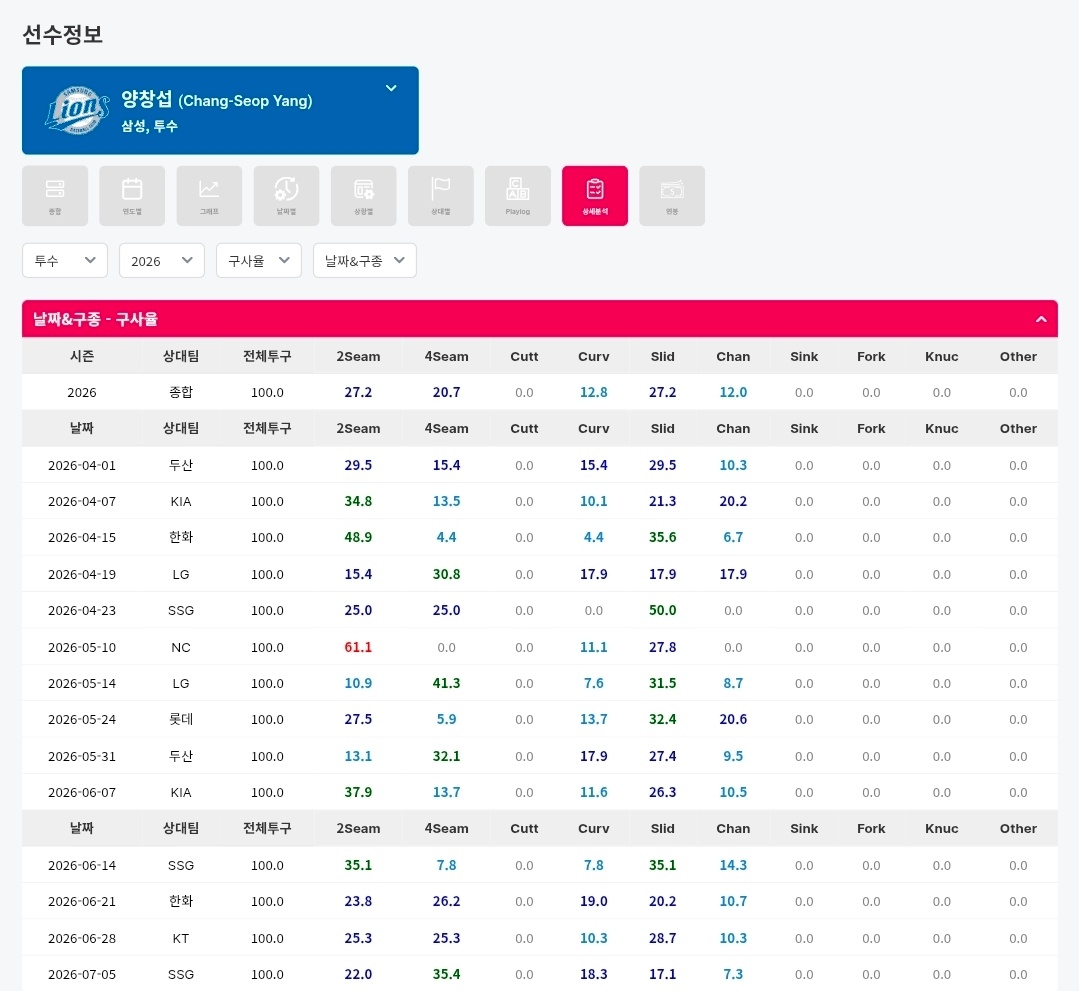Click the 48.9 2Seam value for 한화
This screenshot has height=991, width=1079.
[x=359, y=537]
